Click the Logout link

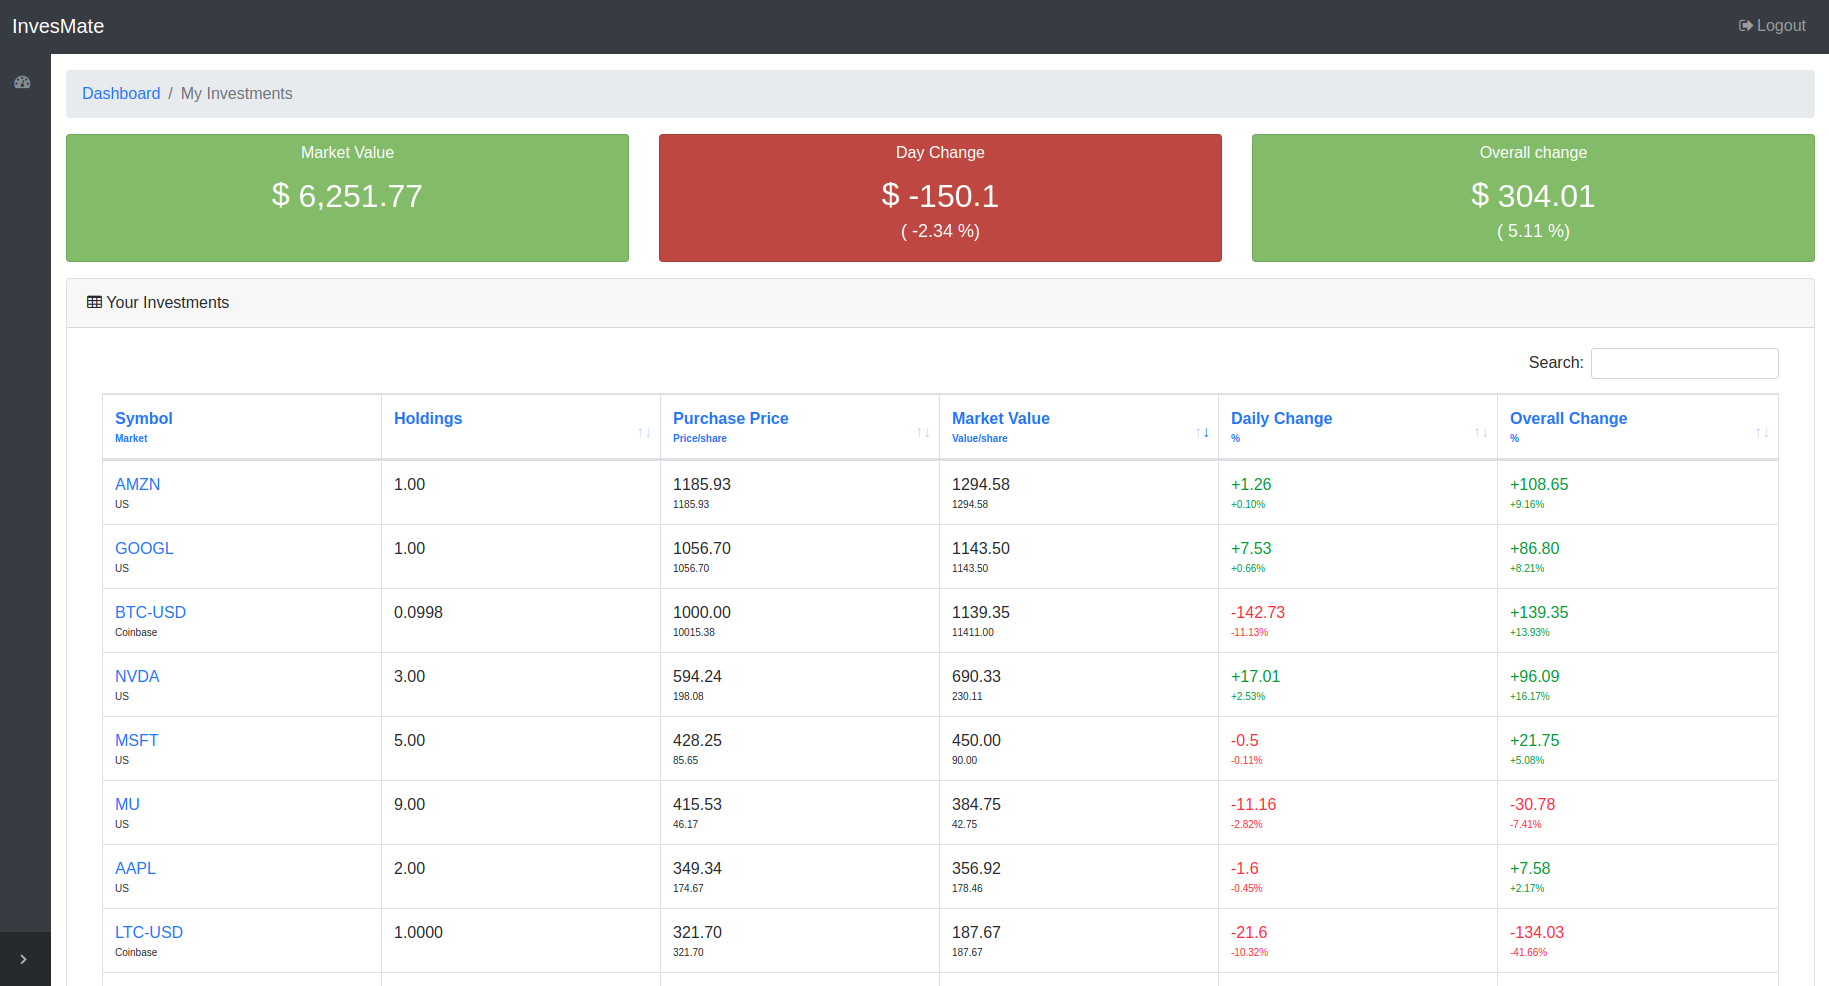click(1772, 26)
